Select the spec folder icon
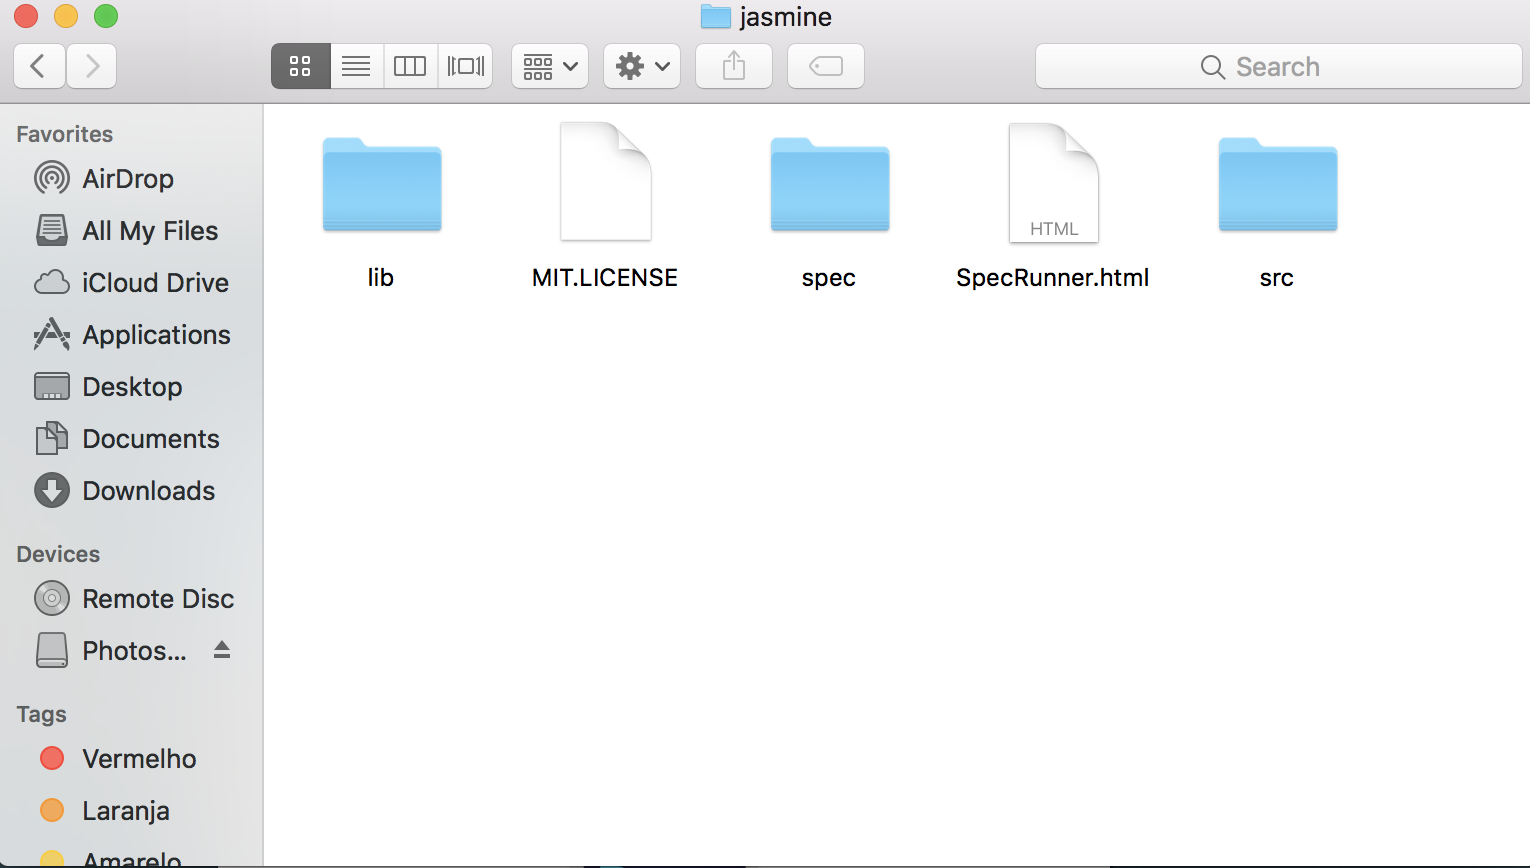The image size is (1530, 868). (830, 185)
